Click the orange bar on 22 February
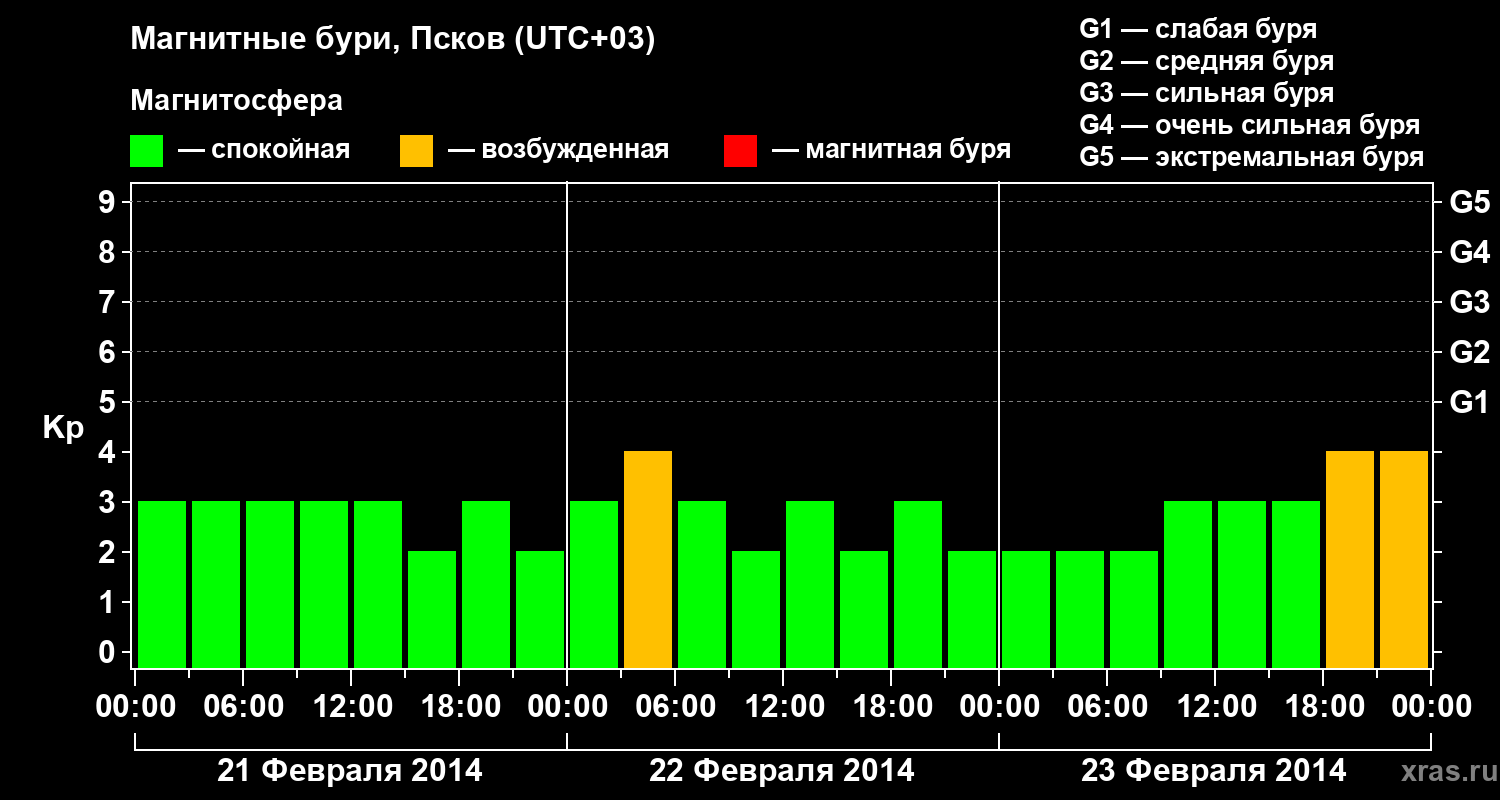1500x800 pixels. (x=648, y=560)
